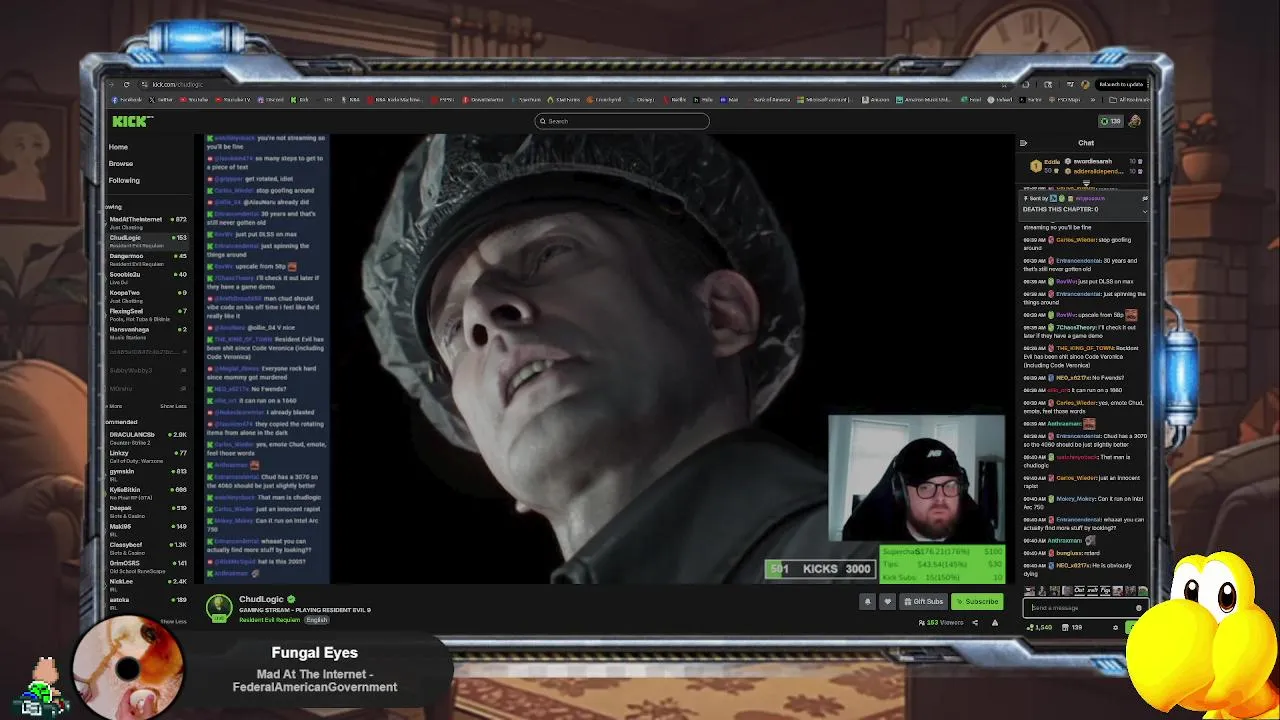This screenshot has height=720, width=1280.
Task: Open the YouTube bookmark
Action: (196, 100)
